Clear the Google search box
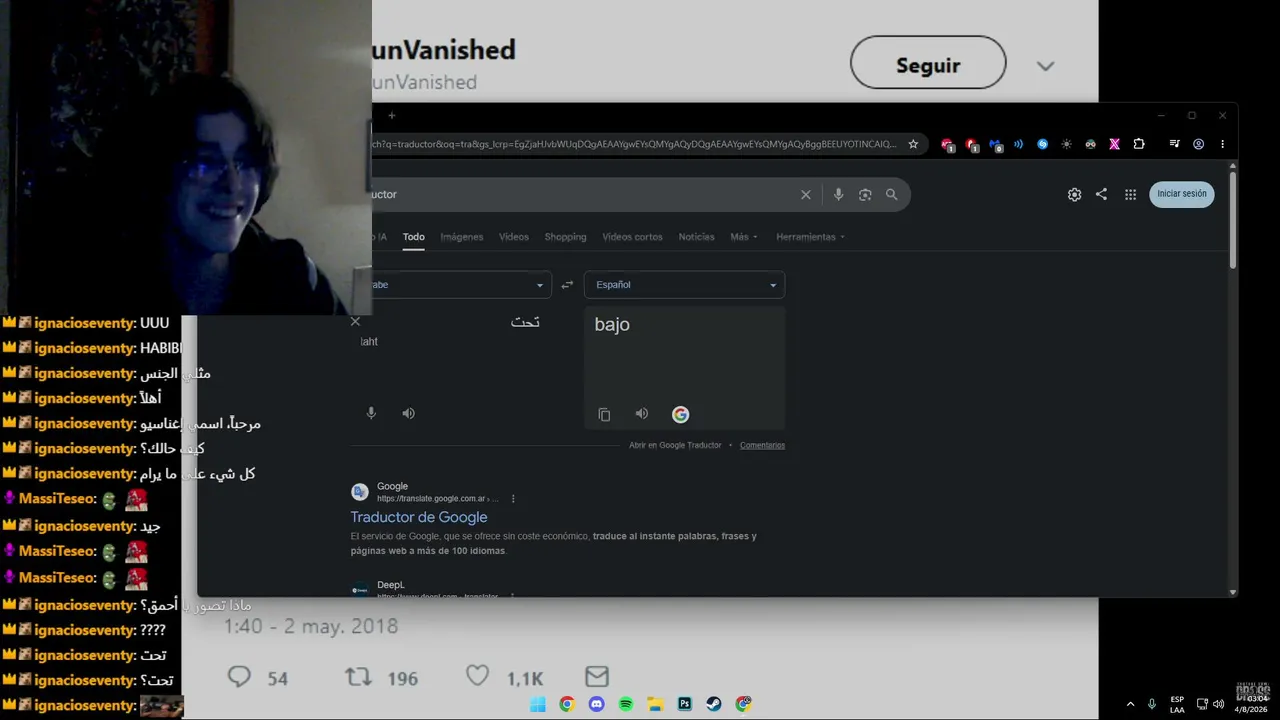The width and height of the screenshot is (1280, 720). 805,195
